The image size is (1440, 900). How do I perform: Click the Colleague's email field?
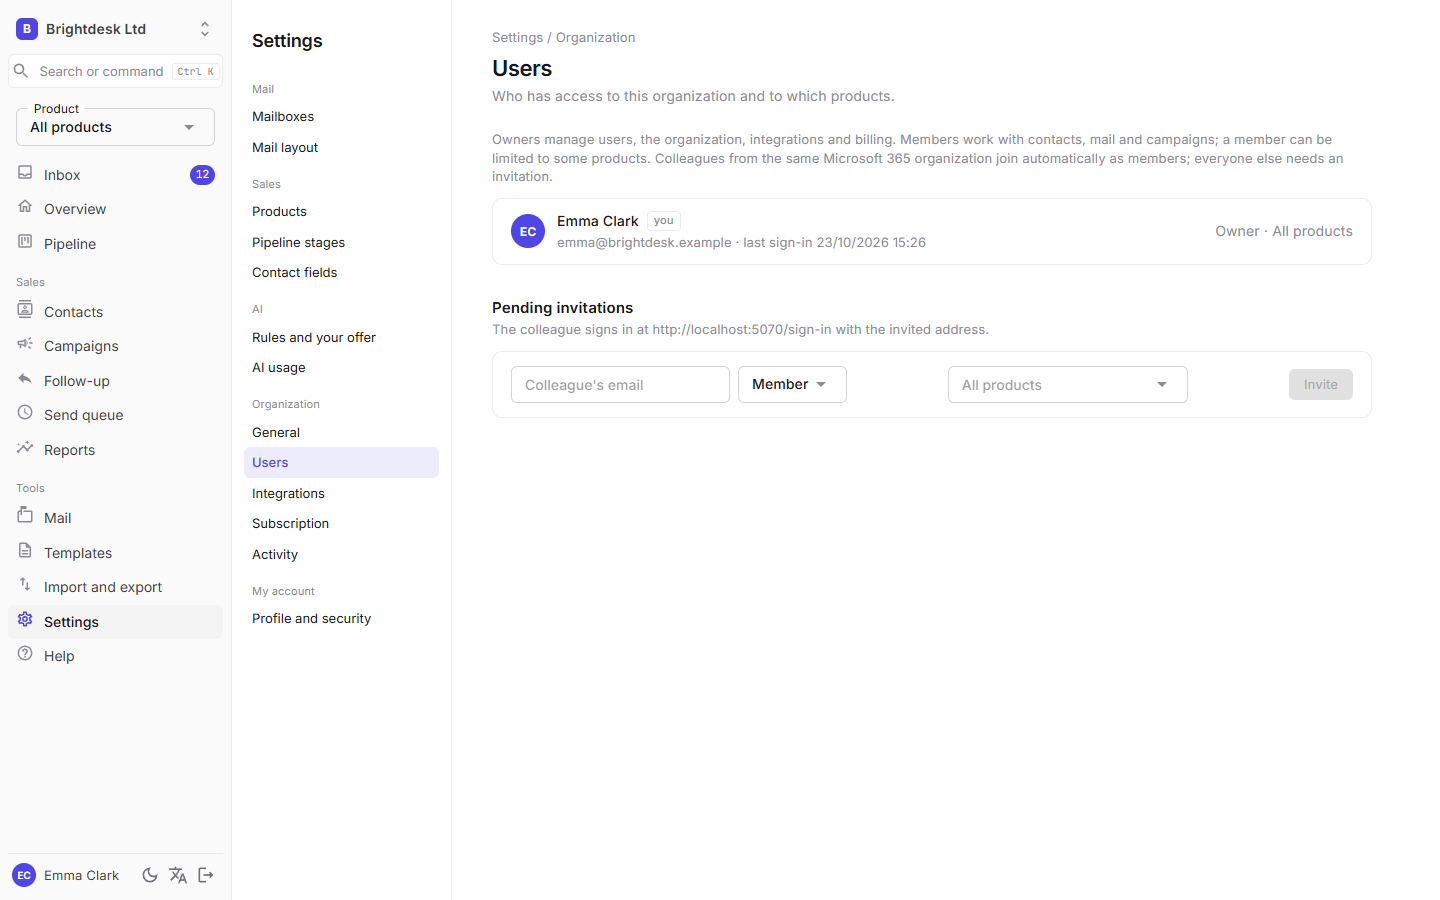coord(620,384)
